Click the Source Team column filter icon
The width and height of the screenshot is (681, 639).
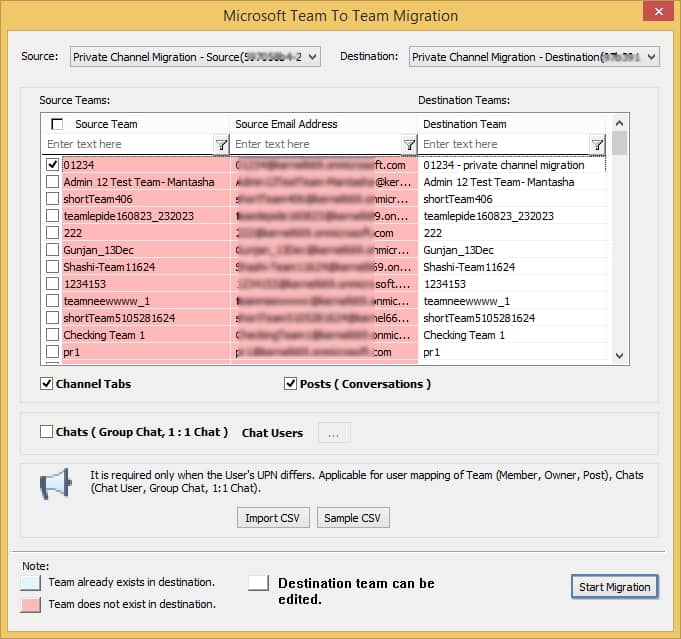pos(221,145)
